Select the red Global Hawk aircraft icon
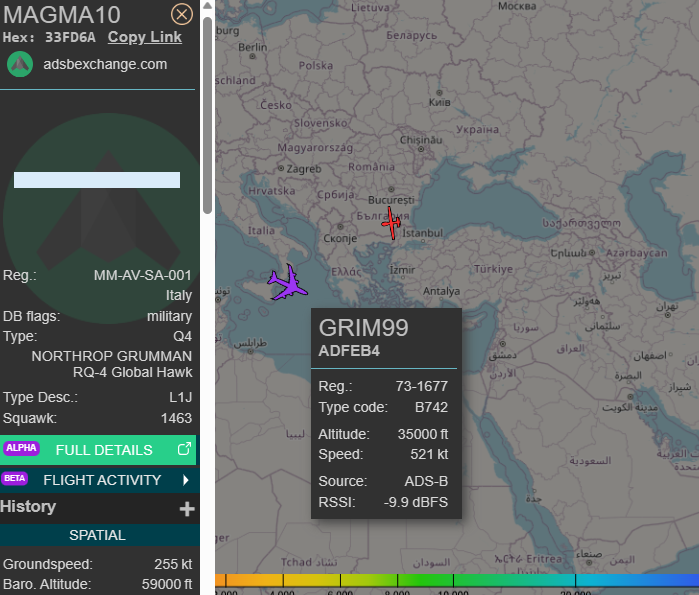The width and height of the screenshot is (699, 595). click(x=391, y=223)
